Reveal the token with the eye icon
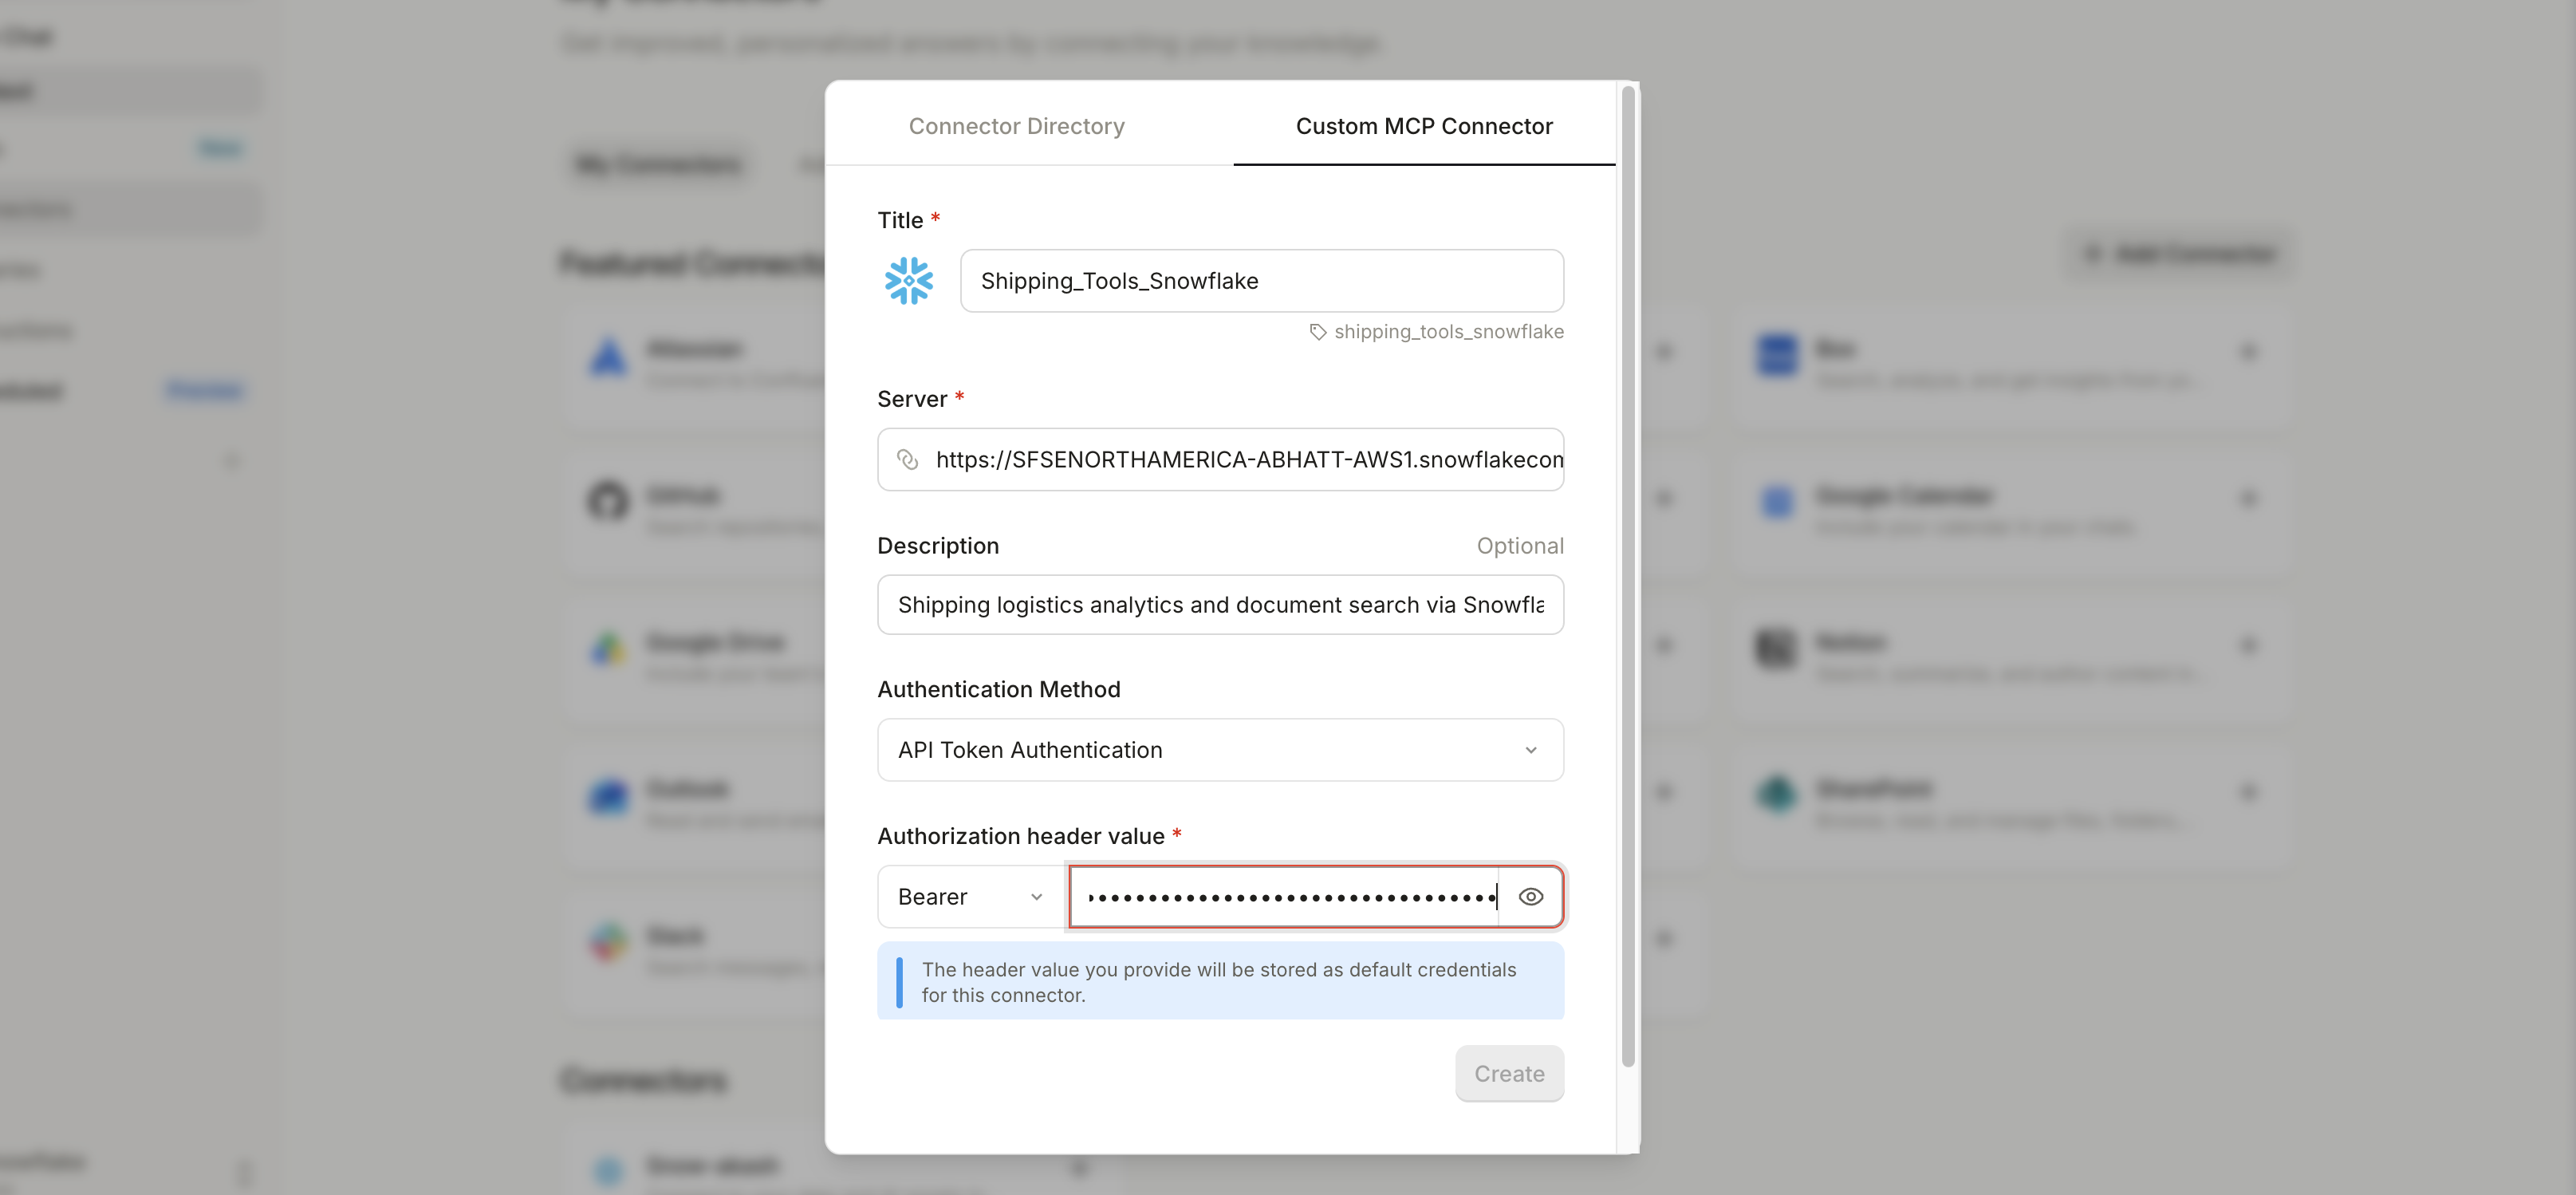2576x1195 pixels. pyautogui.click(x=1530, y=897)
